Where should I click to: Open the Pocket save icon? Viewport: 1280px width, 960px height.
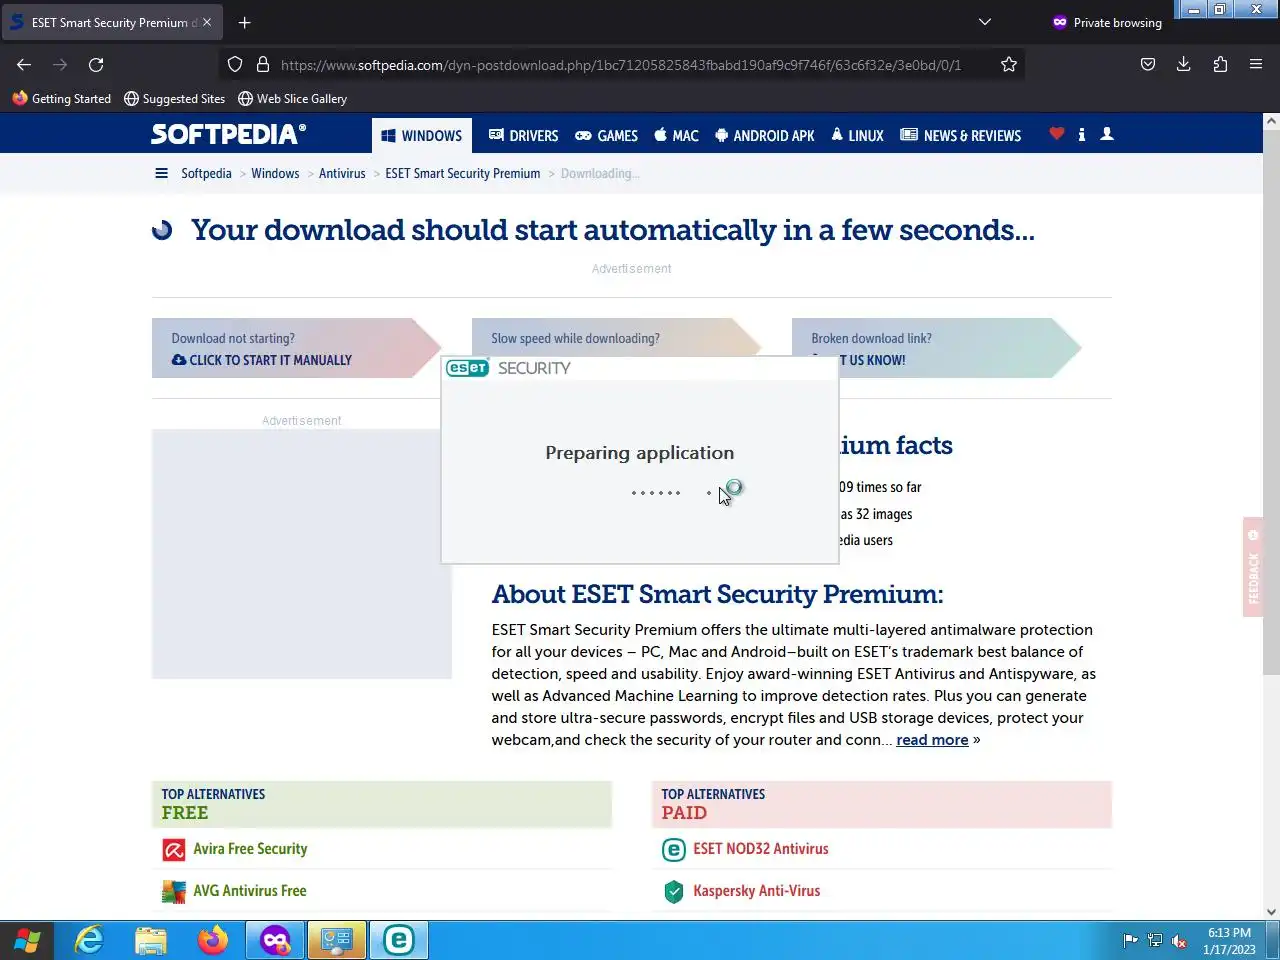1148,64
